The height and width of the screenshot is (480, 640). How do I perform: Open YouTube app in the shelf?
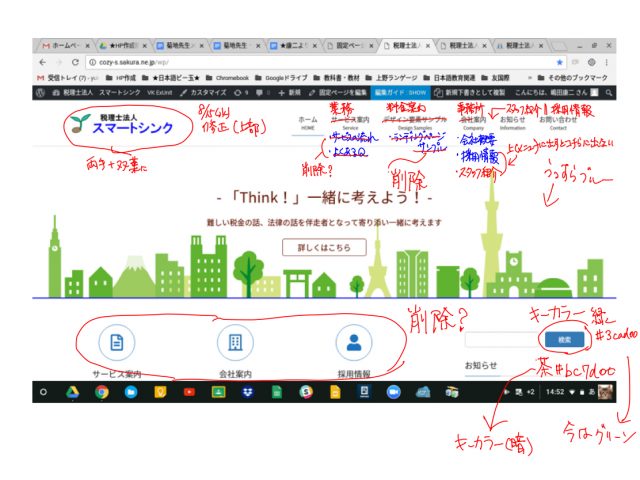click(189, 392)
